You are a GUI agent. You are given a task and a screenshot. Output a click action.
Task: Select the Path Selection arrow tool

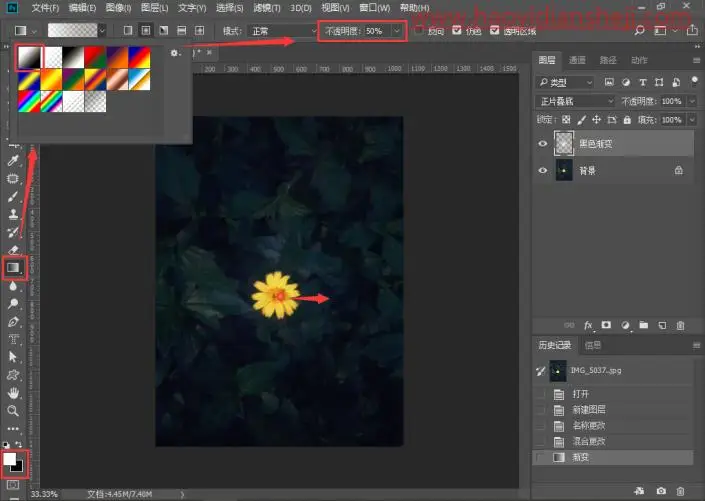13,357
